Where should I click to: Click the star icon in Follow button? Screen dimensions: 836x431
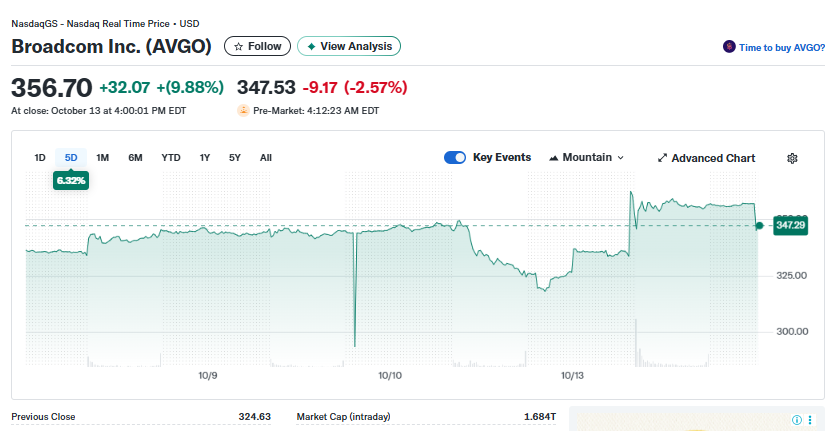pyautogui.click(x=238, y=47)
